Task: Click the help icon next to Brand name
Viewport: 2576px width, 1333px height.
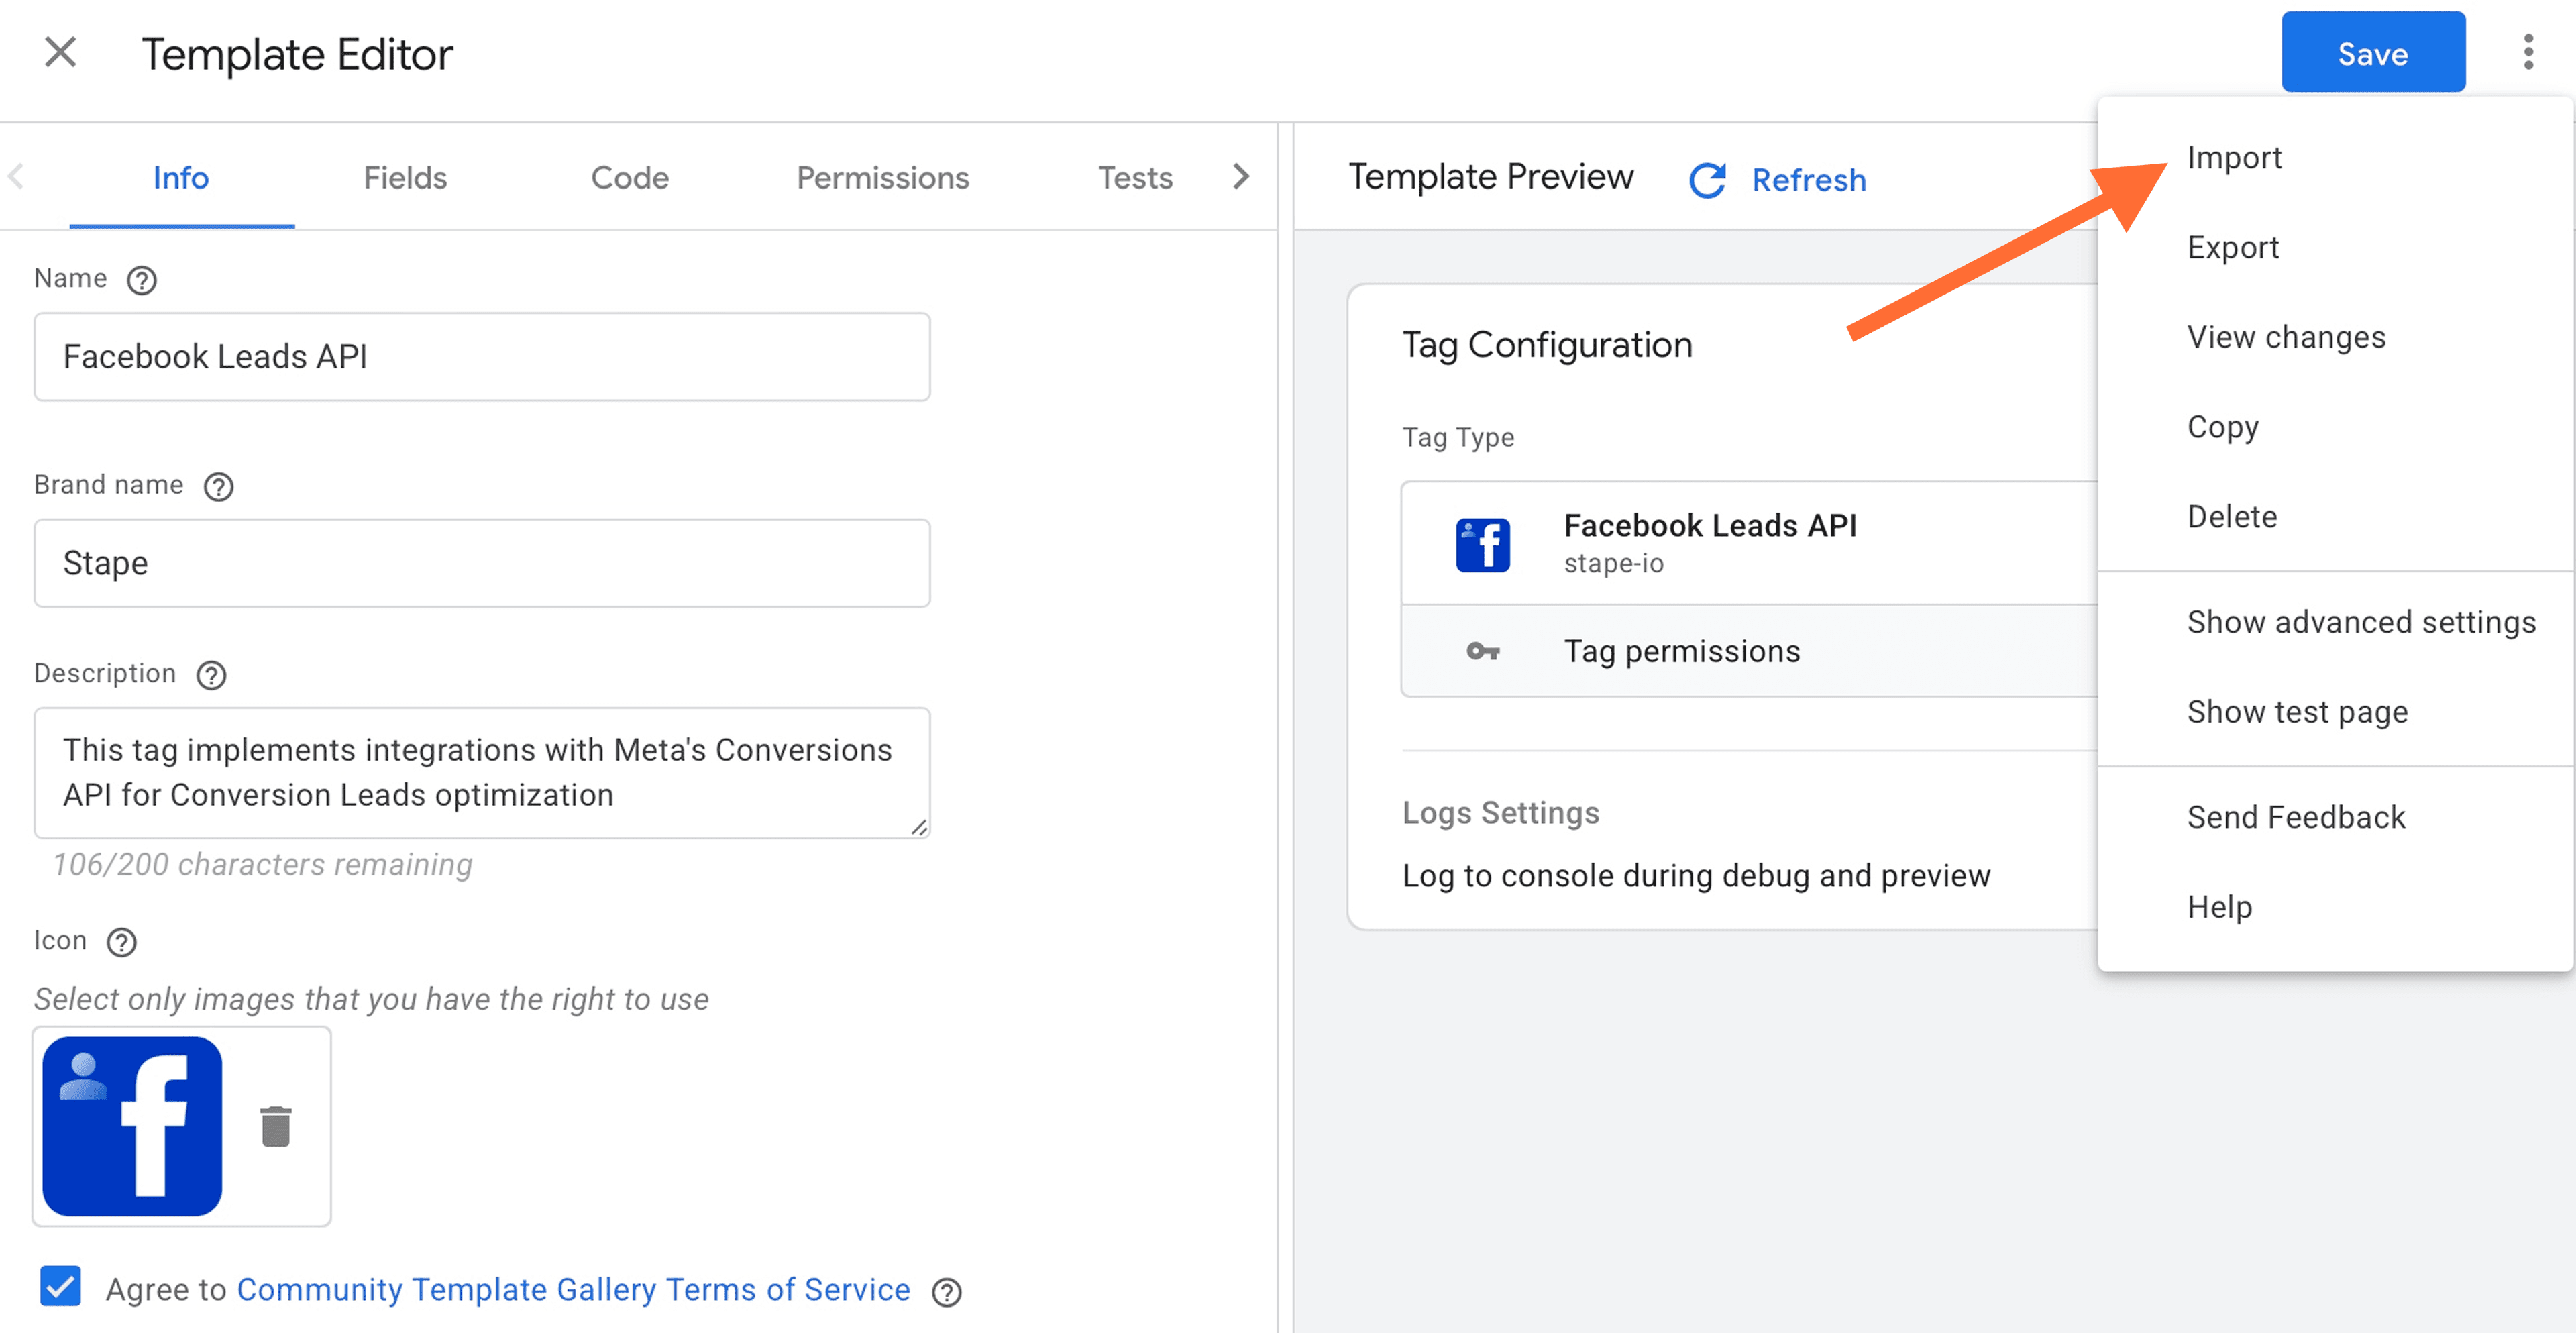Action: [x=218, y=486]
